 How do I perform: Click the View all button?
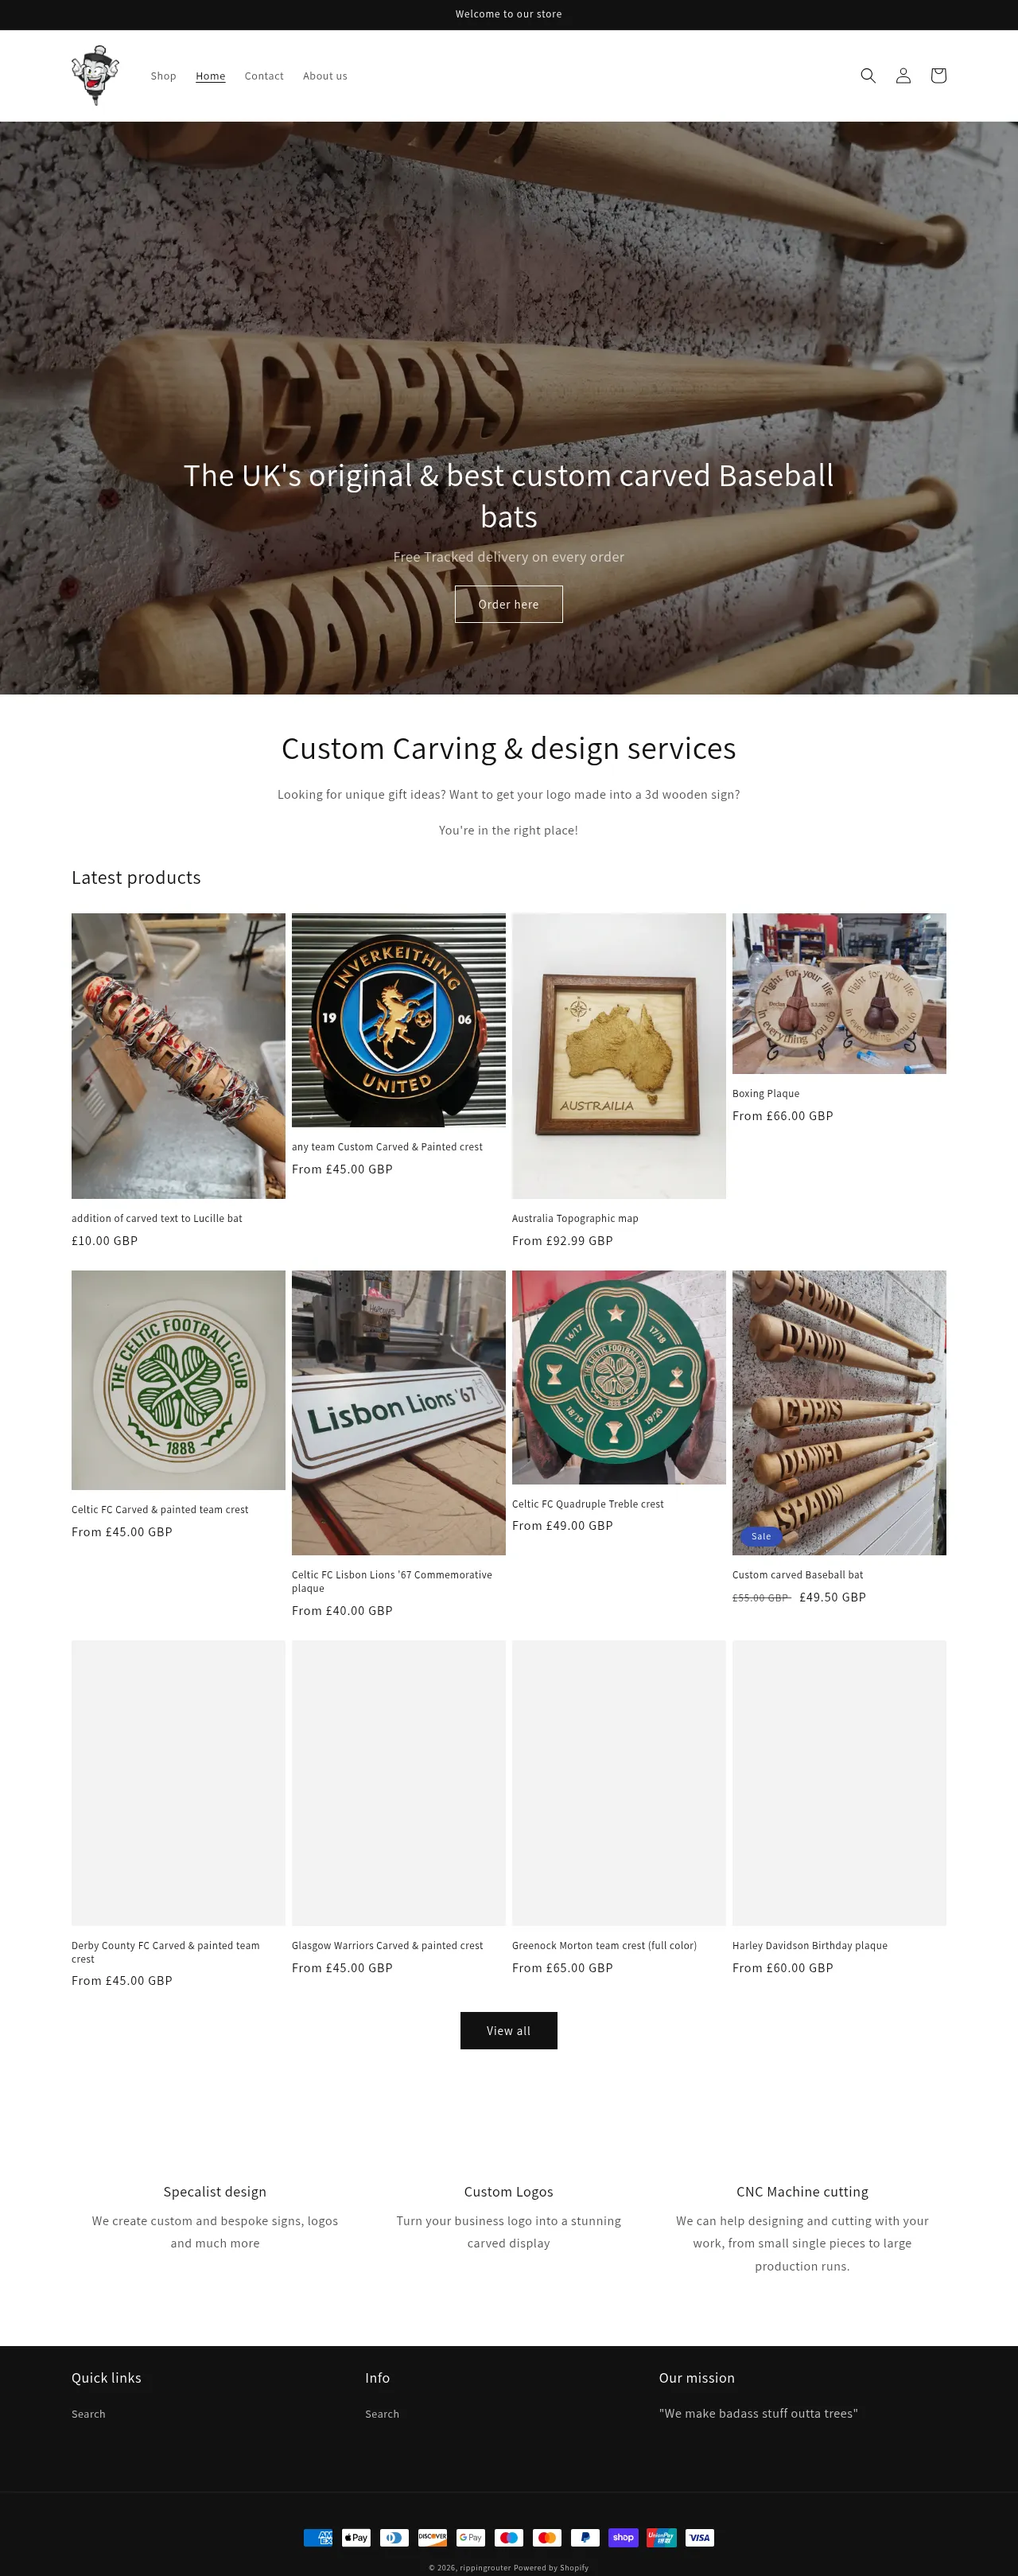point(509,2030)
